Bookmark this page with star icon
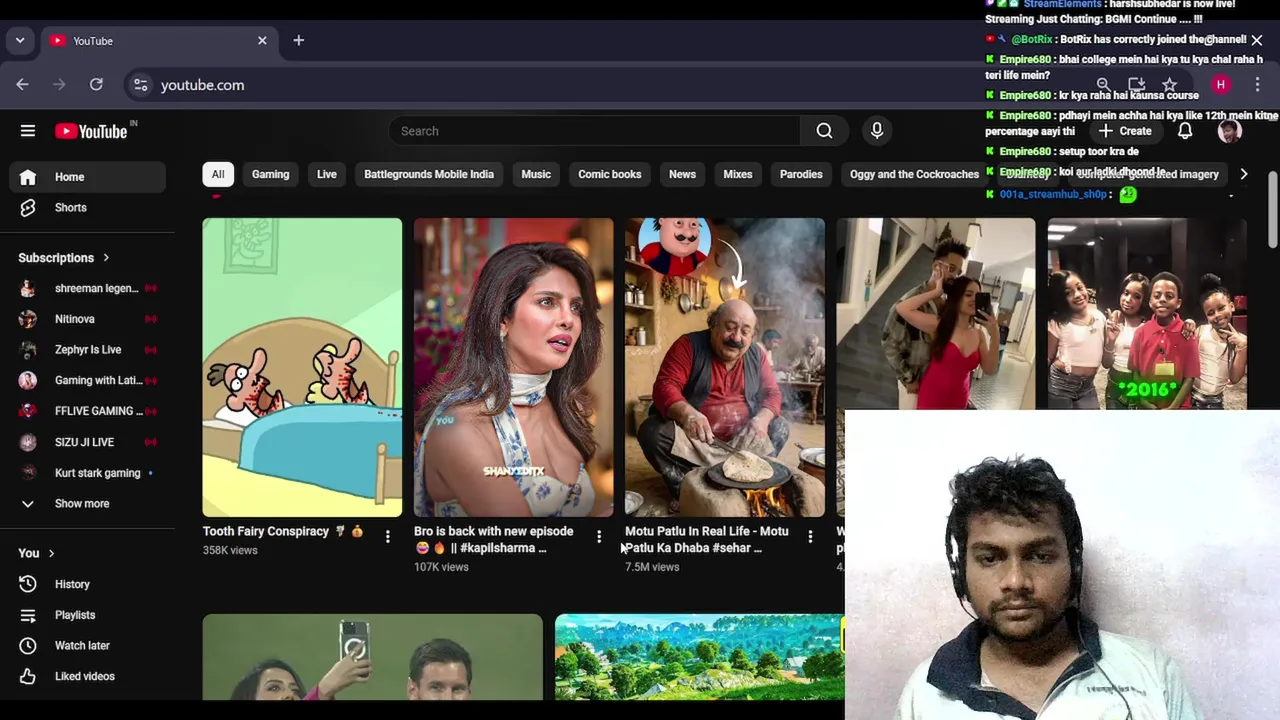This screenshot has width=1280, height=720. click(1169, 85)
